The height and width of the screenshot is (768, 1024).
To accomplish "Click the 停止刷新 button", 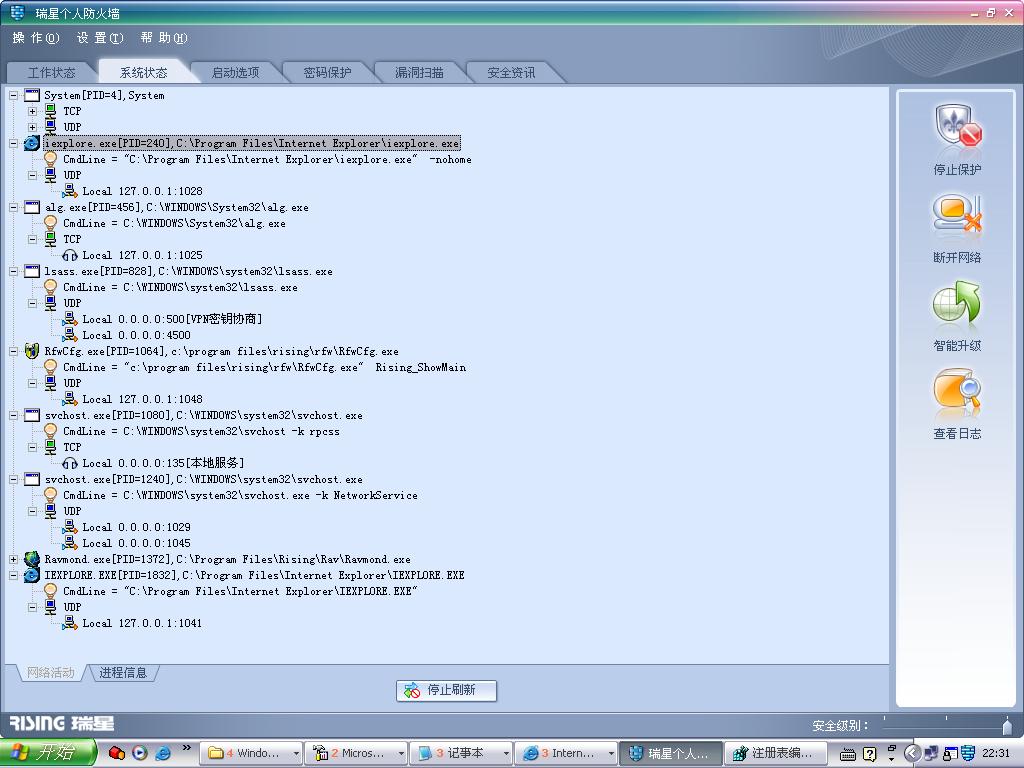I will click(447, 690).
